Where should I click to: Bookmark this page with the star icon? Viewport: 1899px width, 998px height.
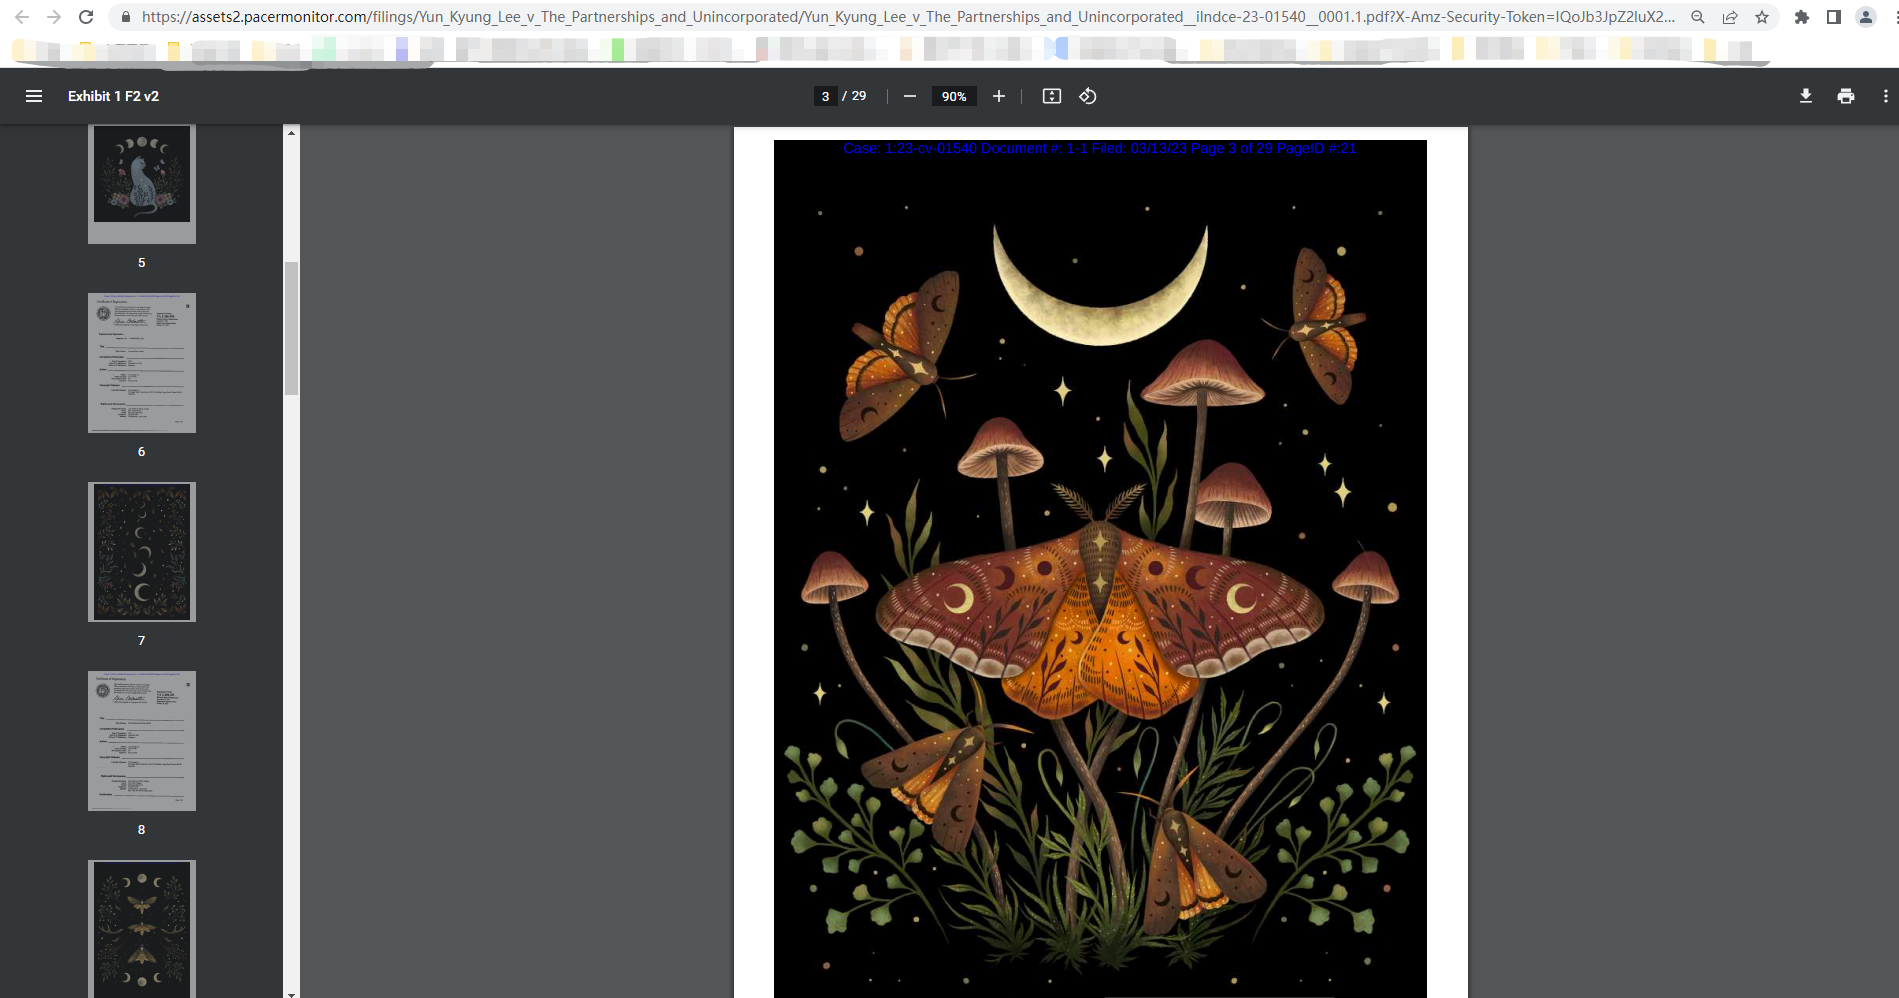(x=1762, y=17)
